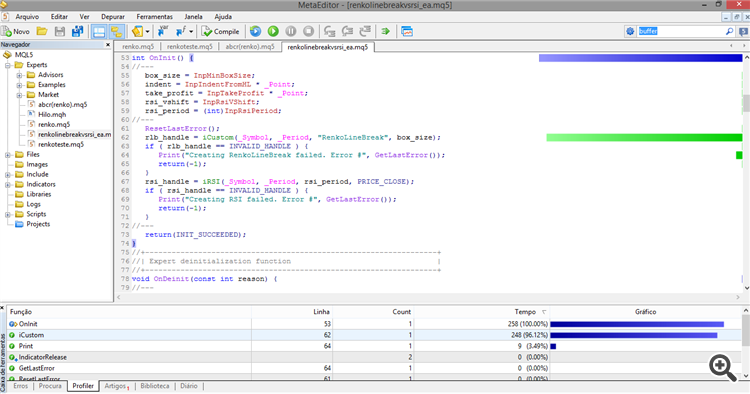Click the Novo button
Image resolution: width=750 pixels, height=394 pixels.
tap(16, 32)
